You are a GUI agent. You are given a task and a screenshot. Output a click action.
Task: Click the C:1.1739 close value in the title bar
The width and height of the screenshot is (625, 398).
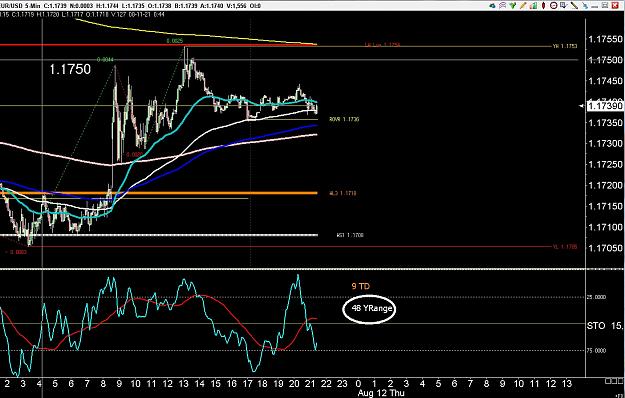(56, 6)
